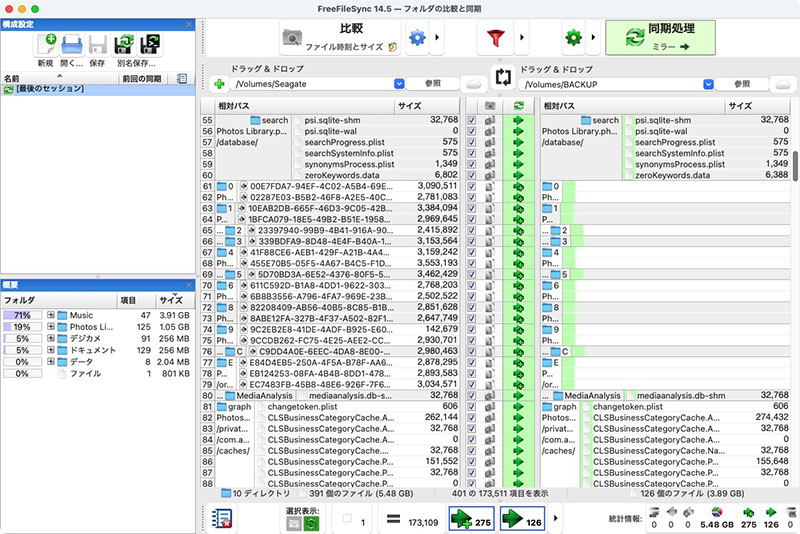Viewport: 800px width, 534px height.
Task: Open synchronization settings green gear icon
Action: tap(573, 38)
